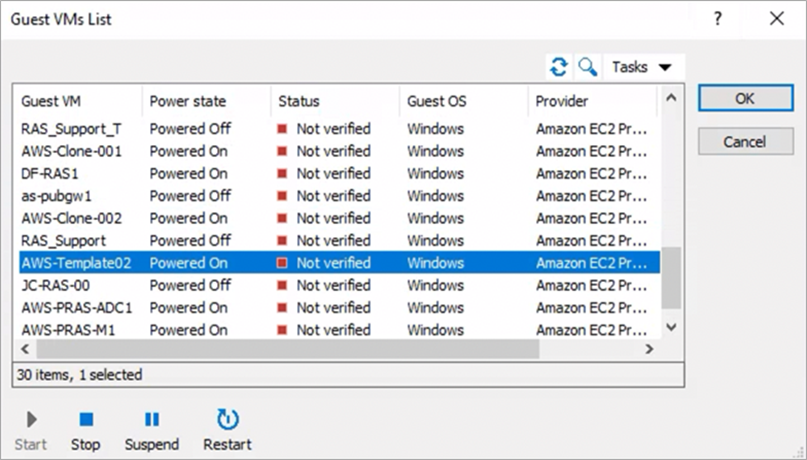Click the OK button
Image resolution: width=807 pixels, height=460 pixels.
click(745, 98)
